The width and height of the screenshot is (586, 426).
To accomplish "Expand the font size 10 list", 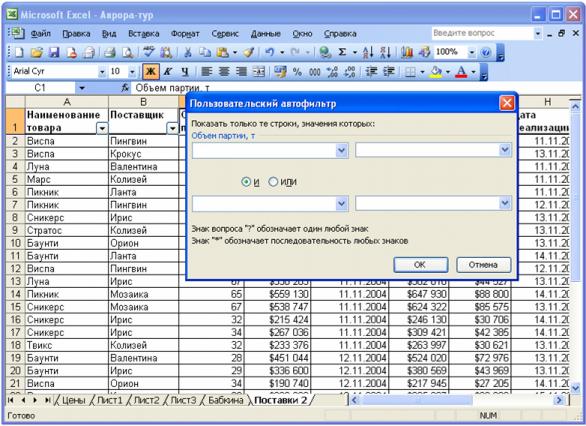I will click(132, 71).
